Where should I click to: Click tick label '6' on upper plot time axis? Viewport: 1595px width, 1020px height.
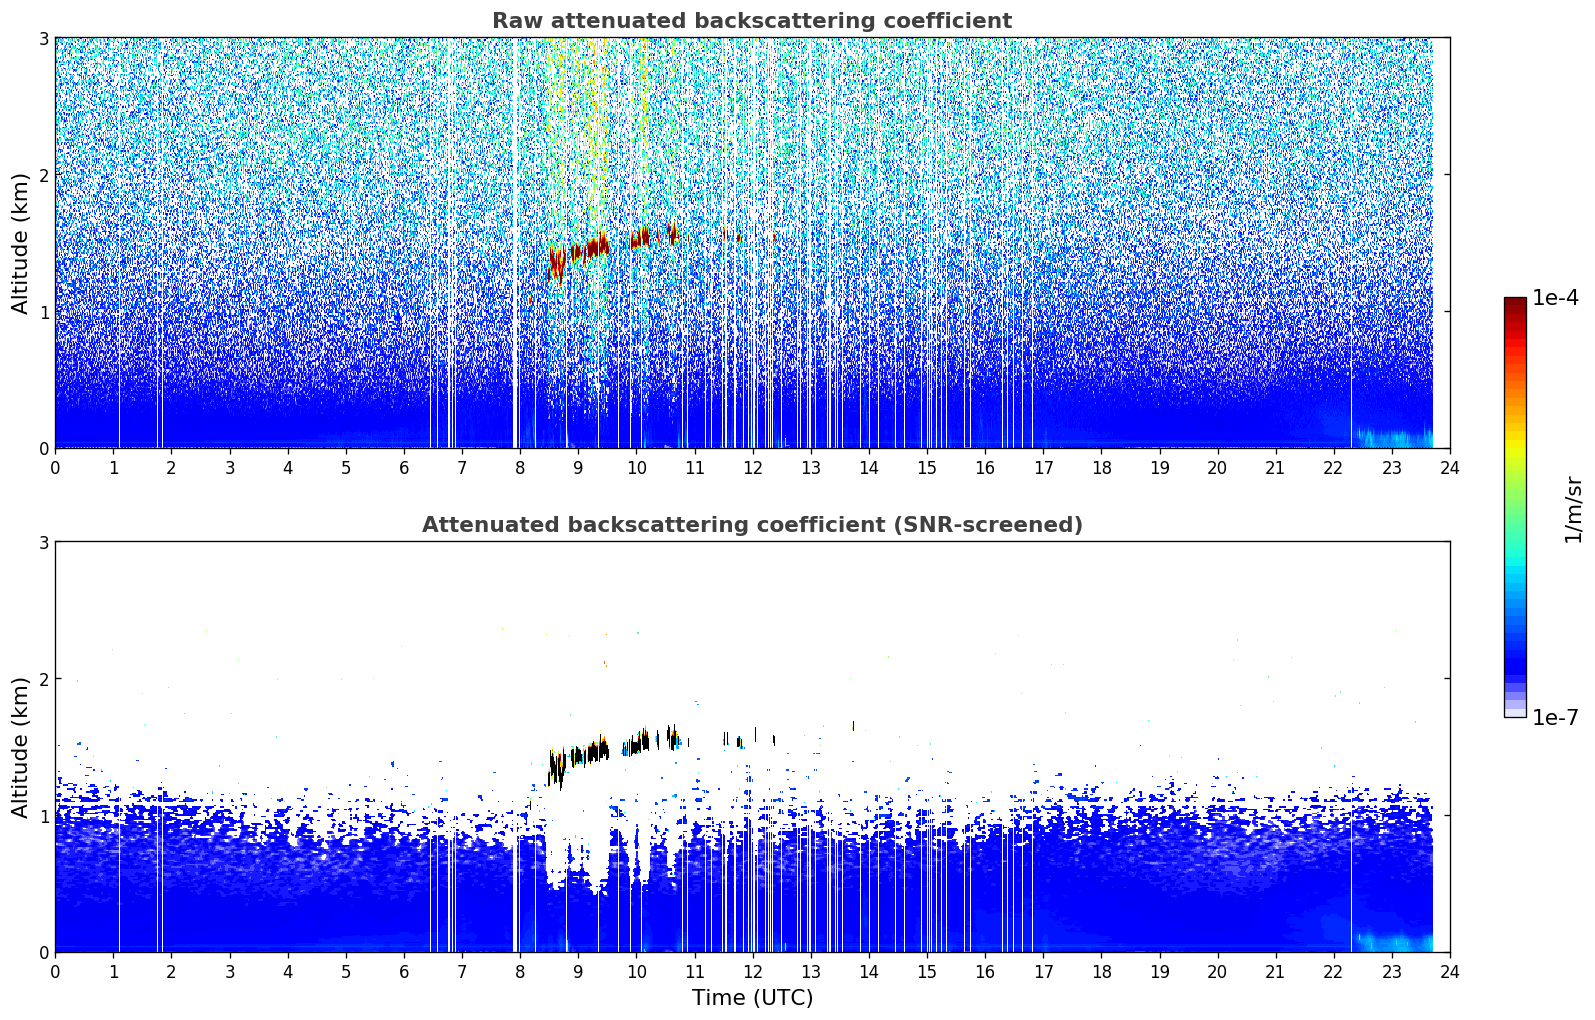[404, 467]
